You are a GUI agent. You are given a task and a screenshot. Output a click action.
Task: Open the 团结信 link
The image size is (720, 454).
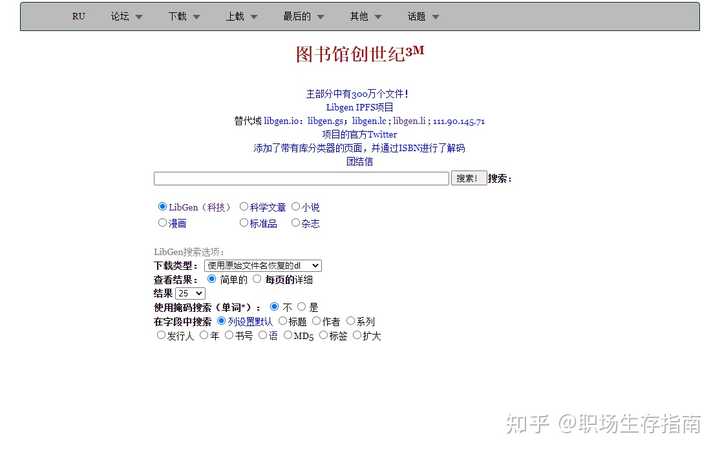point(360,162)
